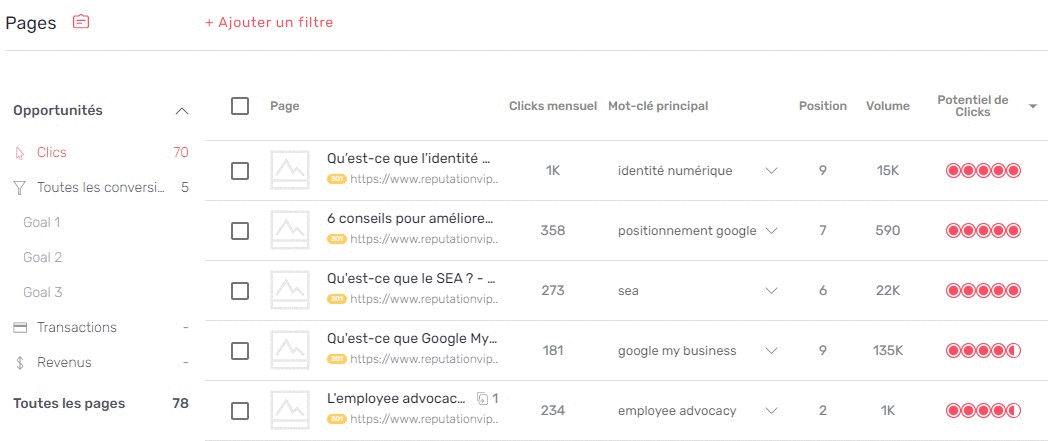Tick the select-all checkbox in table header

click(x=240, y=106)
